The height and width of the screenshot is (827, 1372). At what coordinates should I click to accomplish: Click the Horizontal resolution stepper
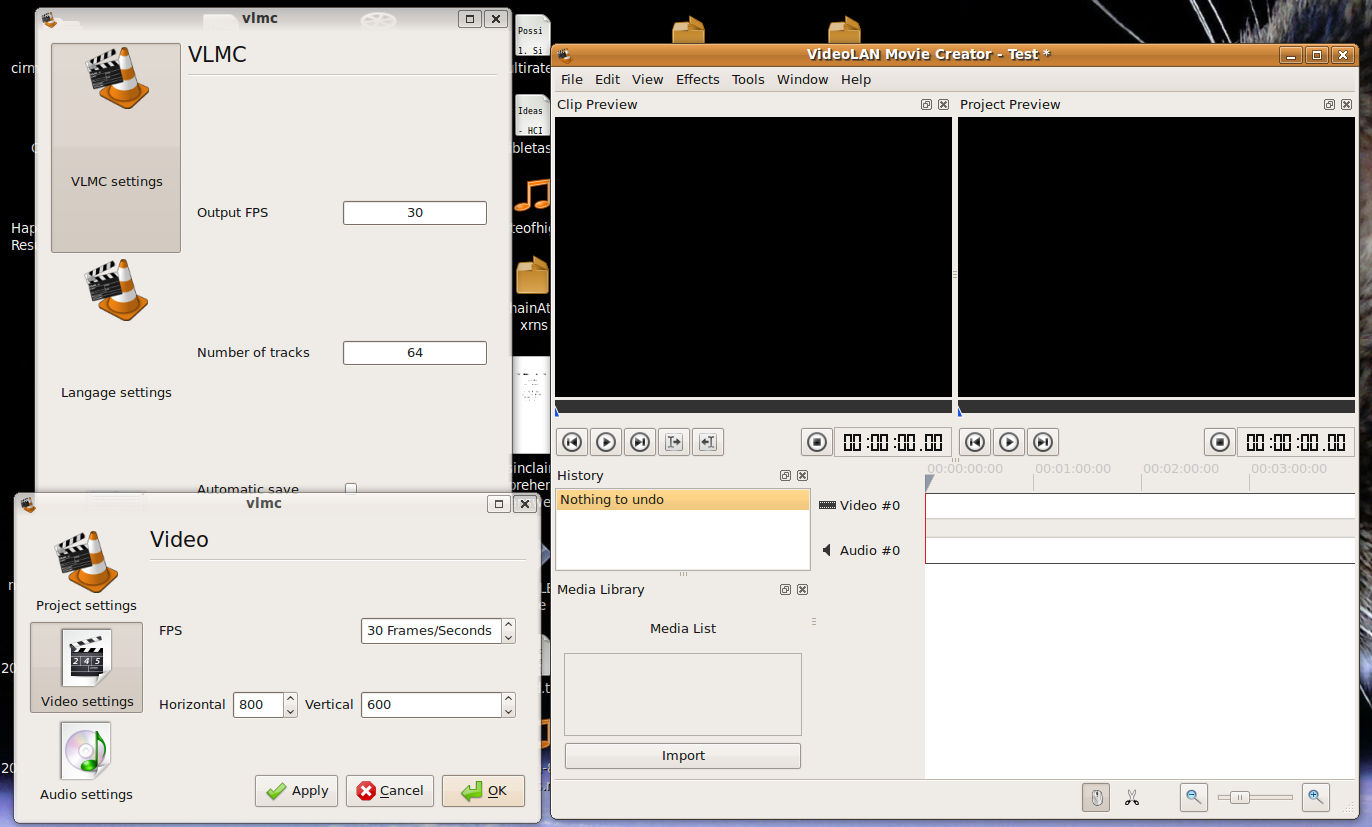tap(290, 705)
